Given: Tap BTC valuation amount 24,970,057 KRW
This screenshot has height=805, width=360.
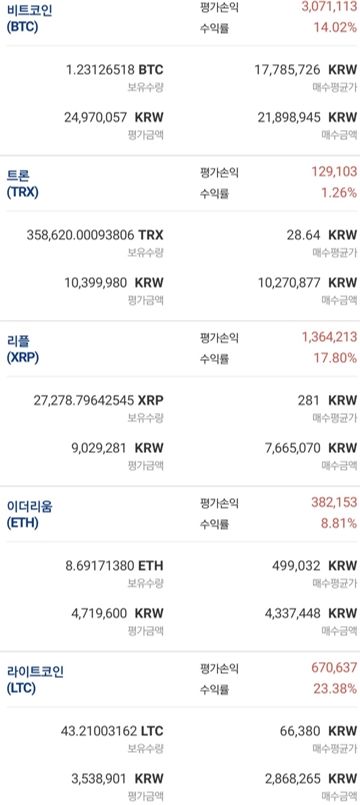Looking at the screenshot, I should [113, 117].
